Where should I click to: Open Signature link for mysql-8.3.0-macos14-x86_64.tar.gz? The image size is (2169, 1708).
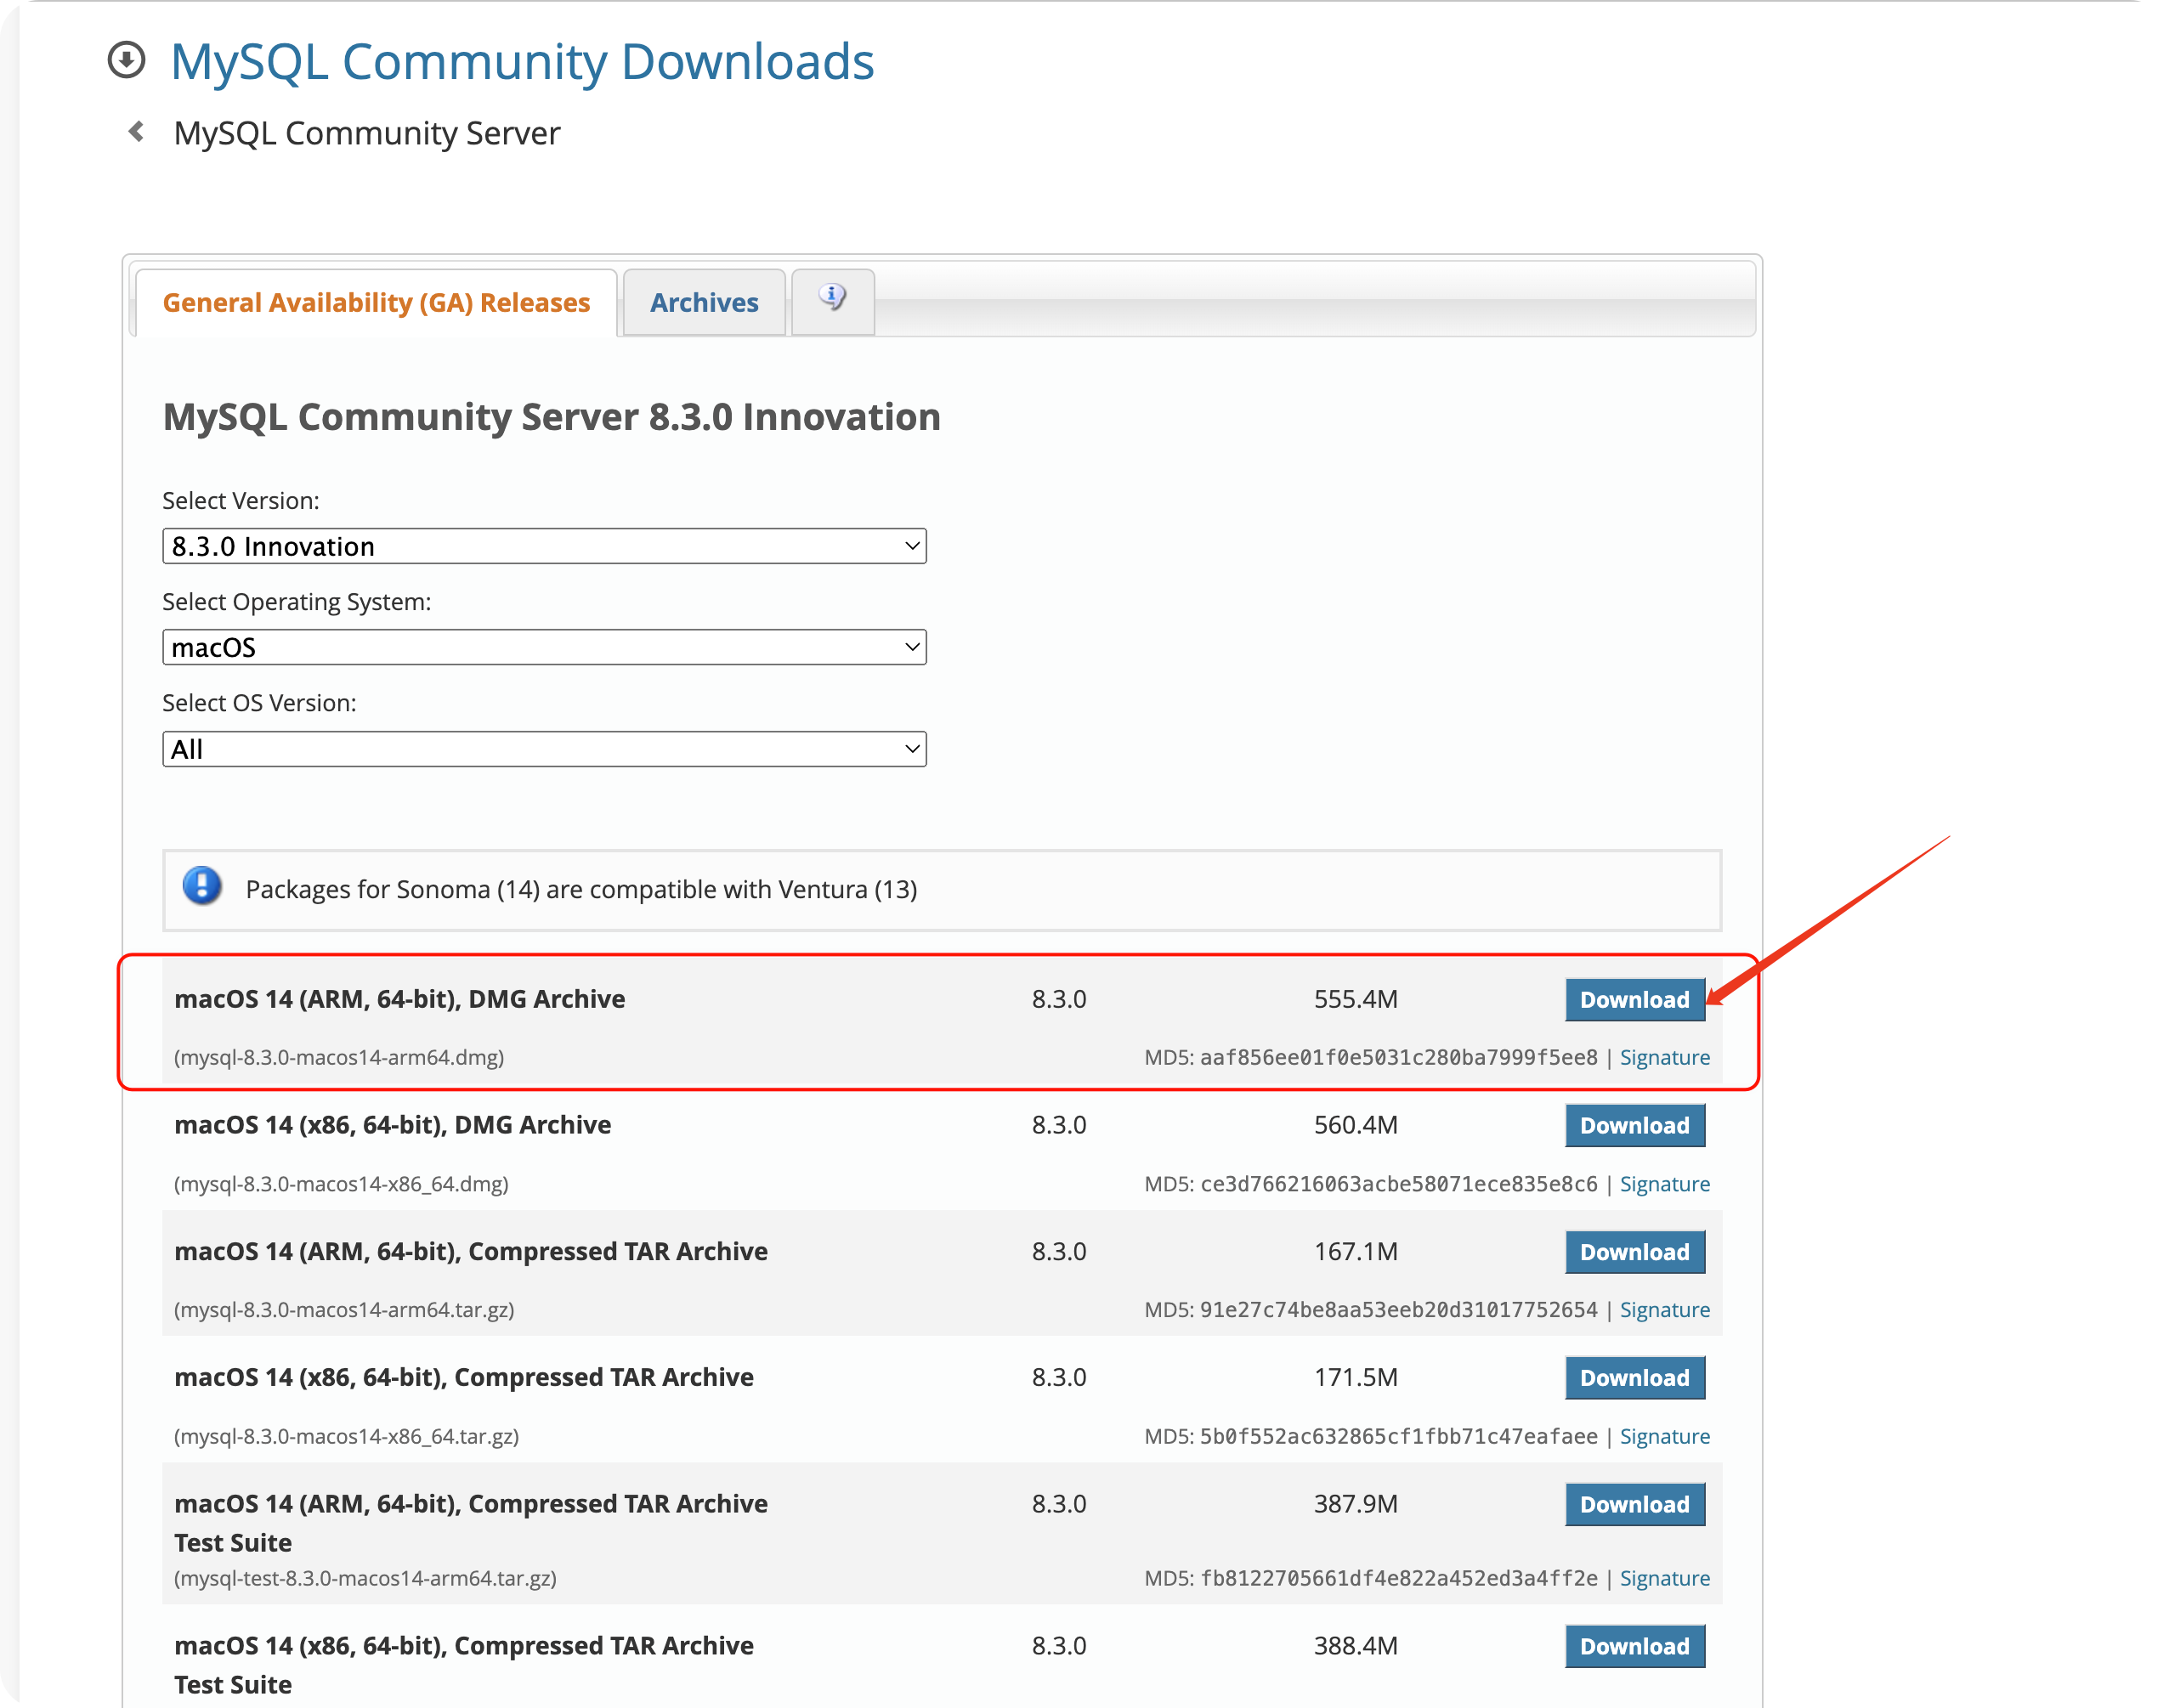[x=1664, y=1436]
